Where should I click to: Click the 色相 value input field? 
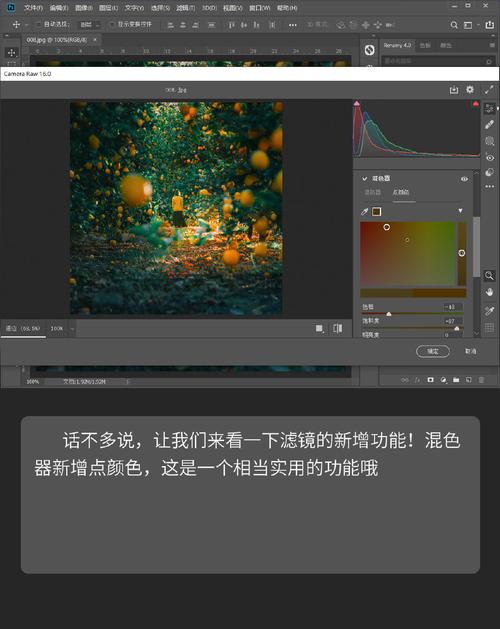[x=453, y=307]
